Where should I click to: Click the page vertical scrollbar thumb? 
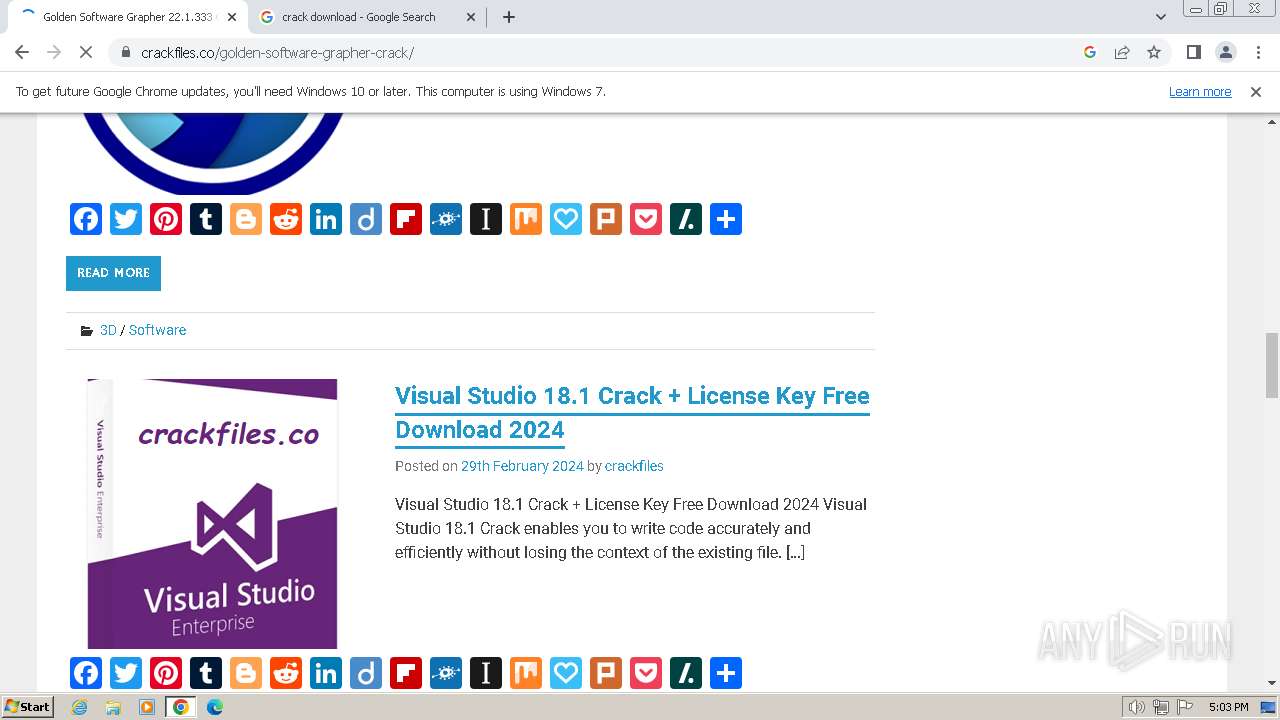(1272, 365)
